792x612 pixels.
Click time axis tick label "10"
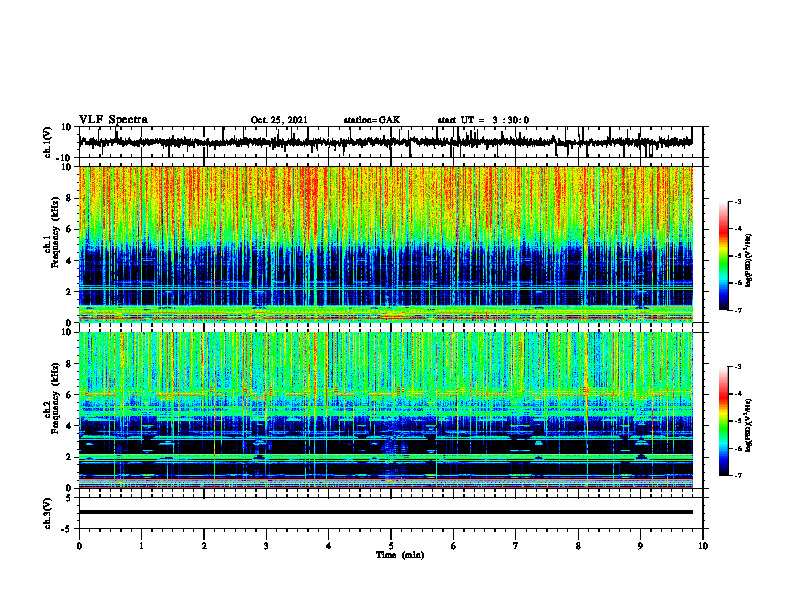click(x=703, y=546)
